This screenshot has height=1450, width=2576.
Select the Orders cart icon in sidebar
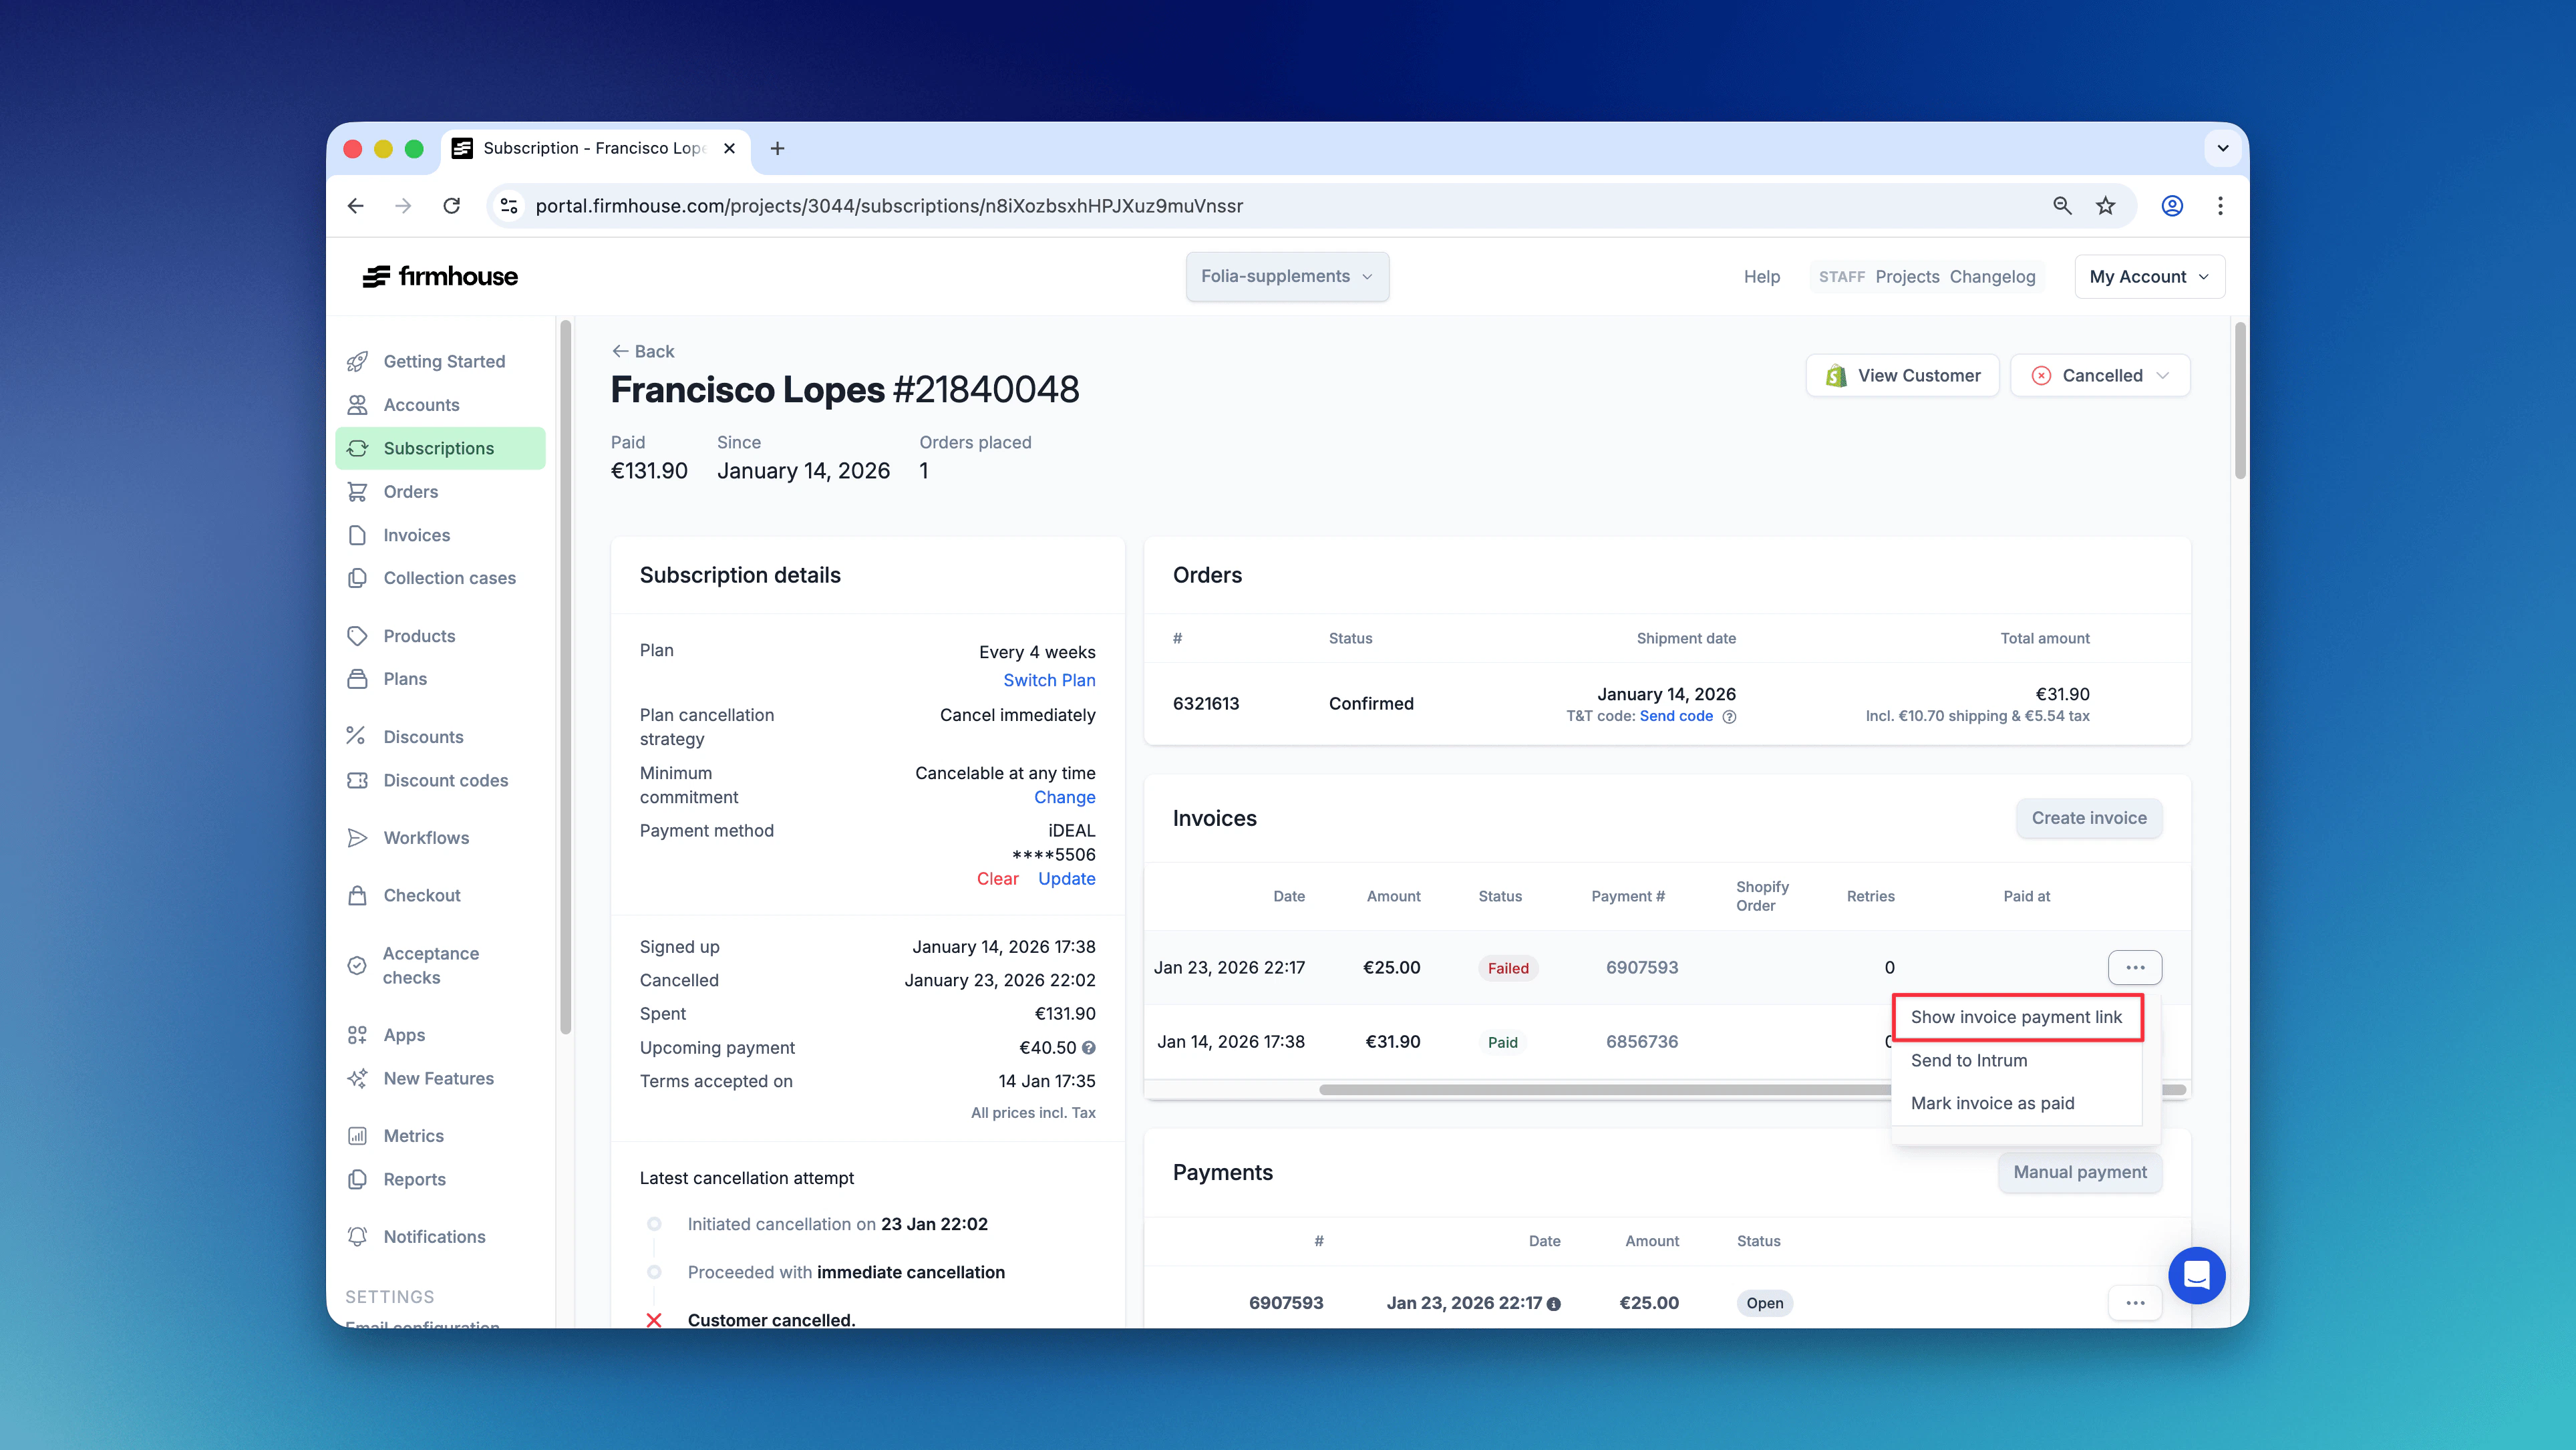pos(359,491)
